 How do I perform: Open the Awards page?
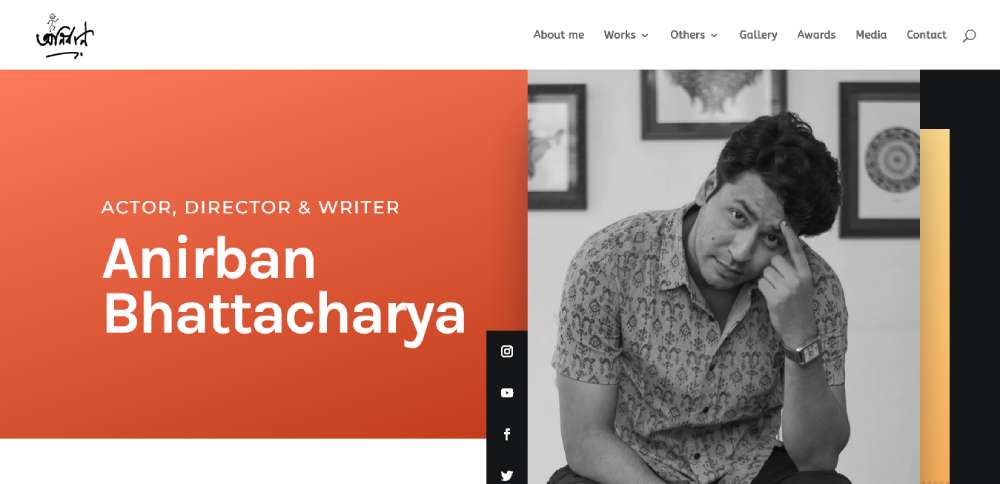tap(816, 35)
